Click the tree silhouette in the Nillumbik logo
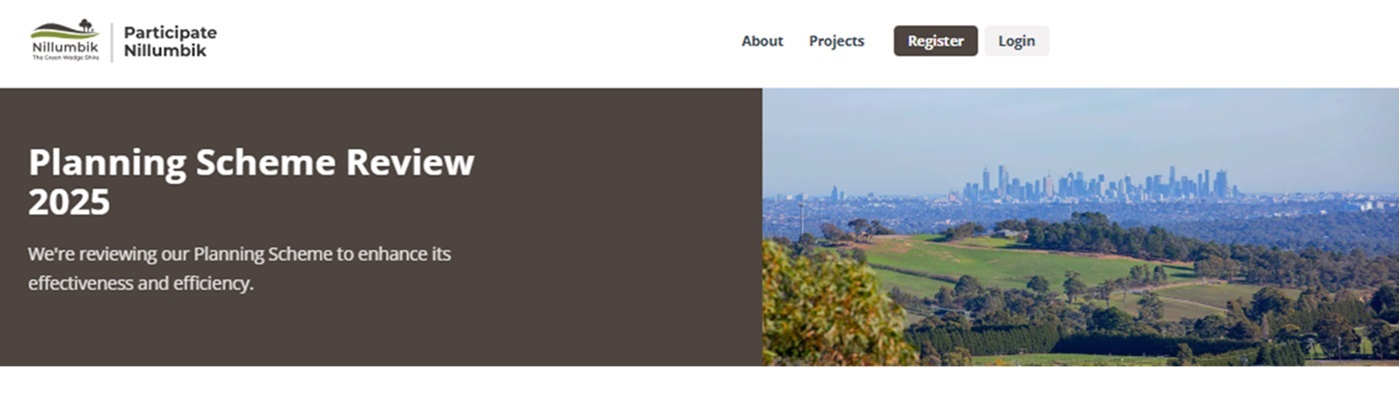The width and height of the screenshot is (1400, 400). pyautogui.click(x=85, y=24)
